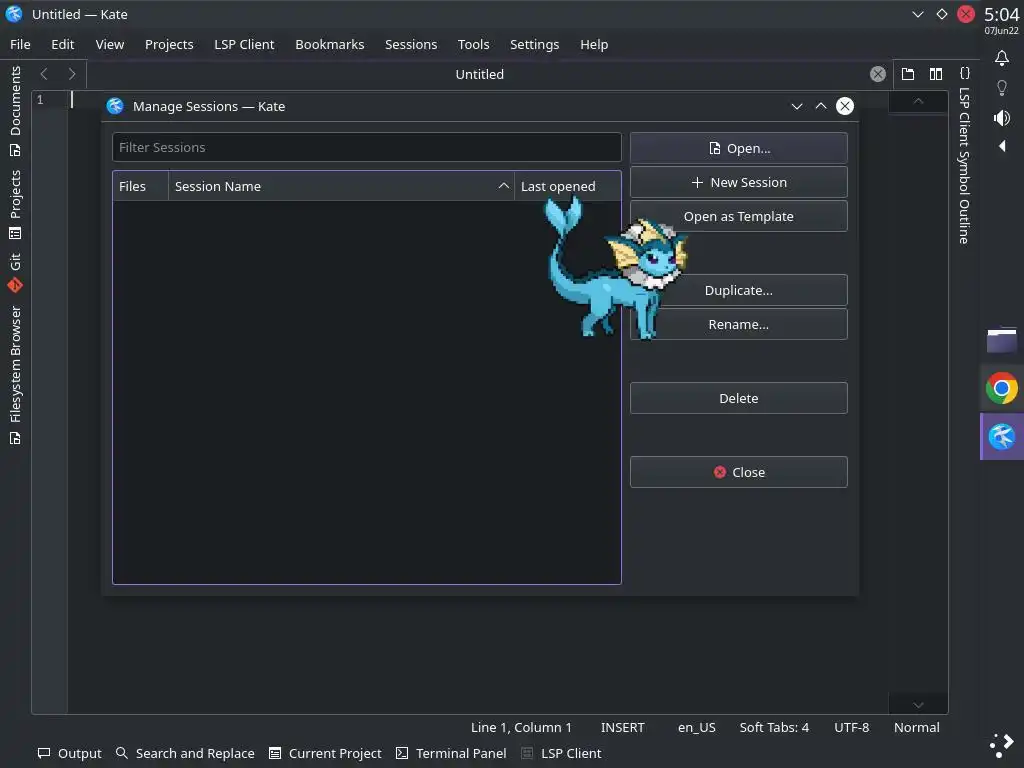The height and width of the screenshot is (768, 1024).
Task: Open the LSP Client menu
Action: click(244, 44)
